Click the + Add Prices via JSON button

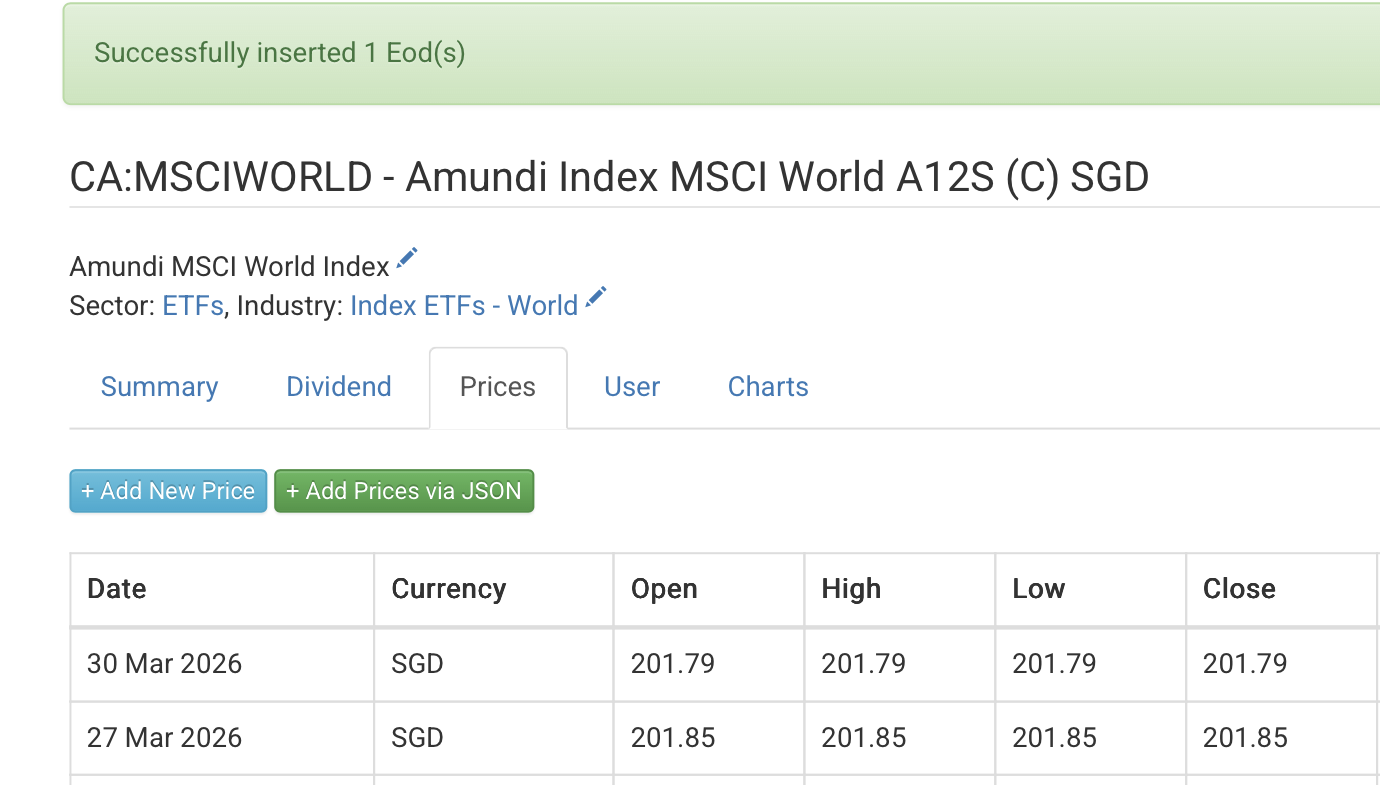[404, 491]
